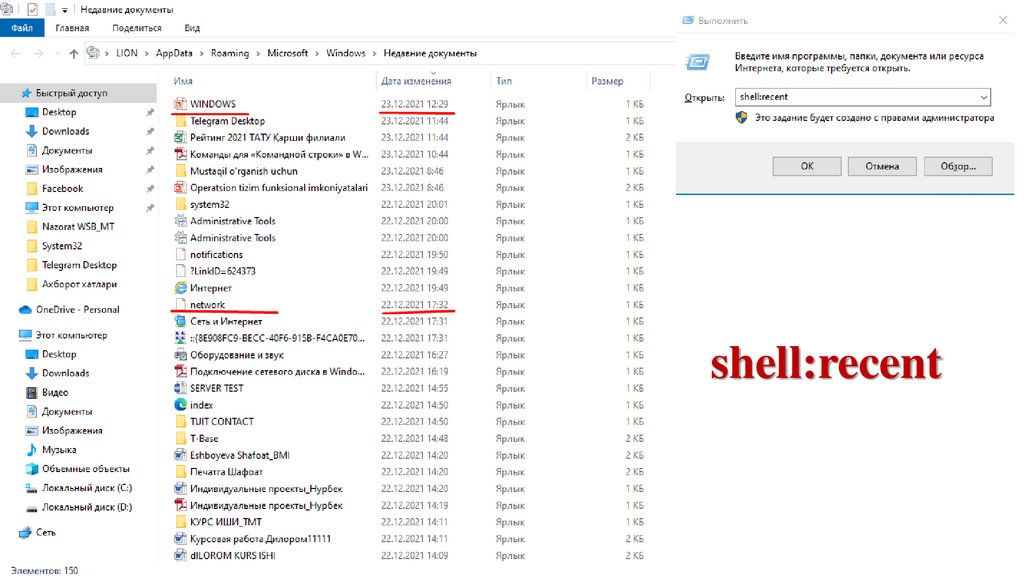Screen dimensions: 1024x576
Task: Open the Открыть combo box dropdown arrow
Action: pos(984,97)
